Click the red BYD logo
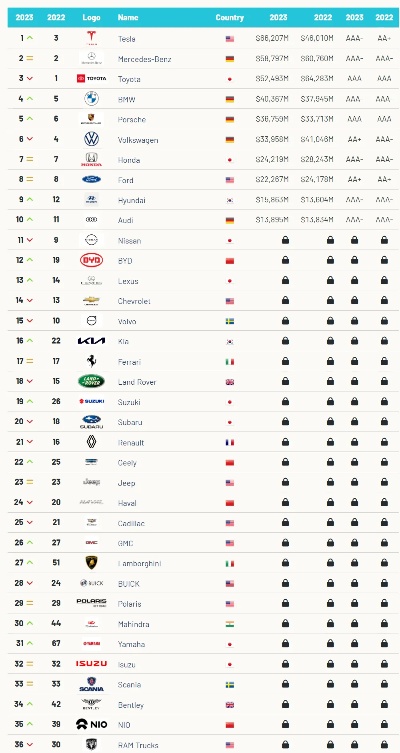 [x=91, y=260]
